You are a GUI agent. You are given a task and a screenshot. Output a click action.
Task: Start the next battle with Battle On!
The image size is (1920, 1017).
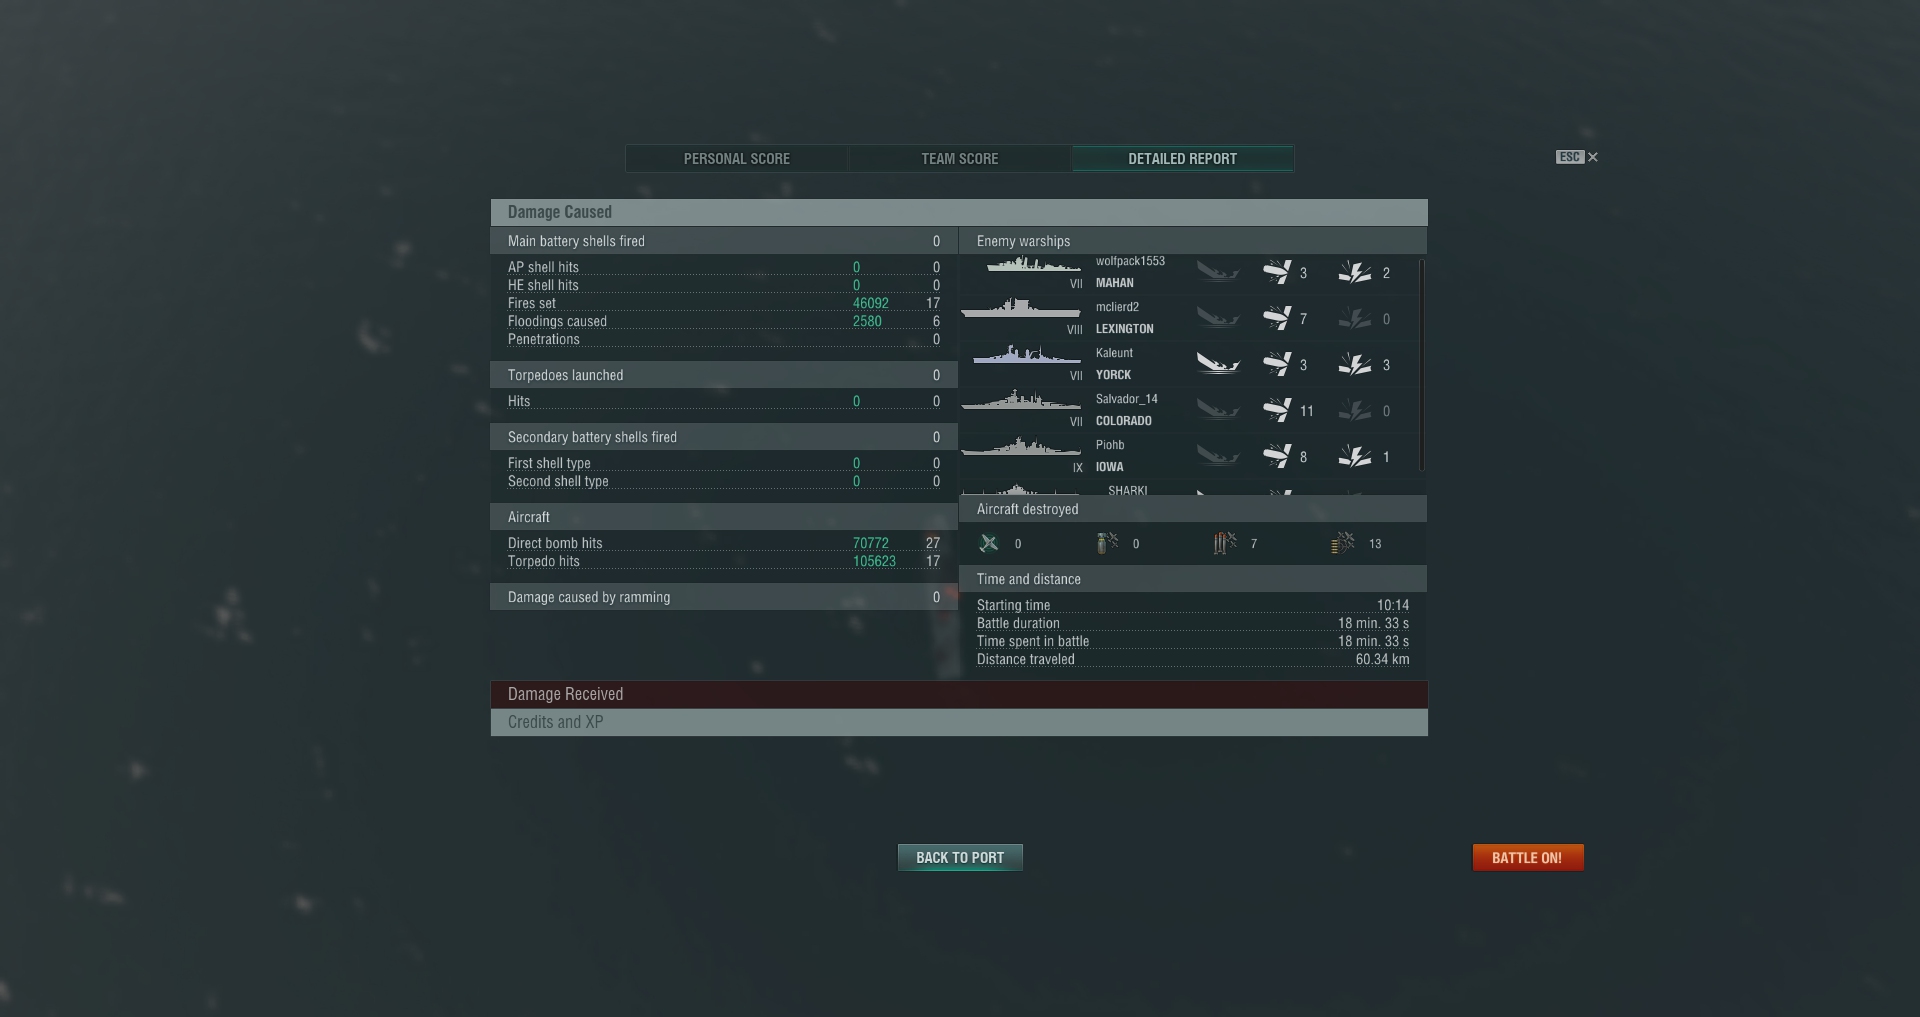click(1528, 857)
